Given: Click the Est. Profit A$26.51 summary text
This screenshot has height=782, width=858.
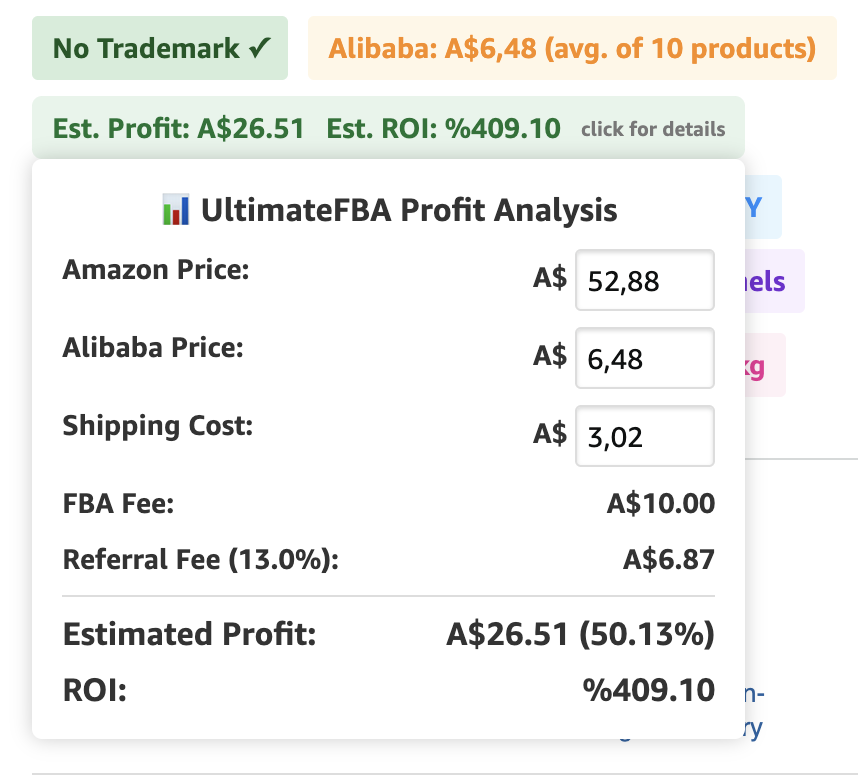Looking at the screenshot, I should coord(179,128).
